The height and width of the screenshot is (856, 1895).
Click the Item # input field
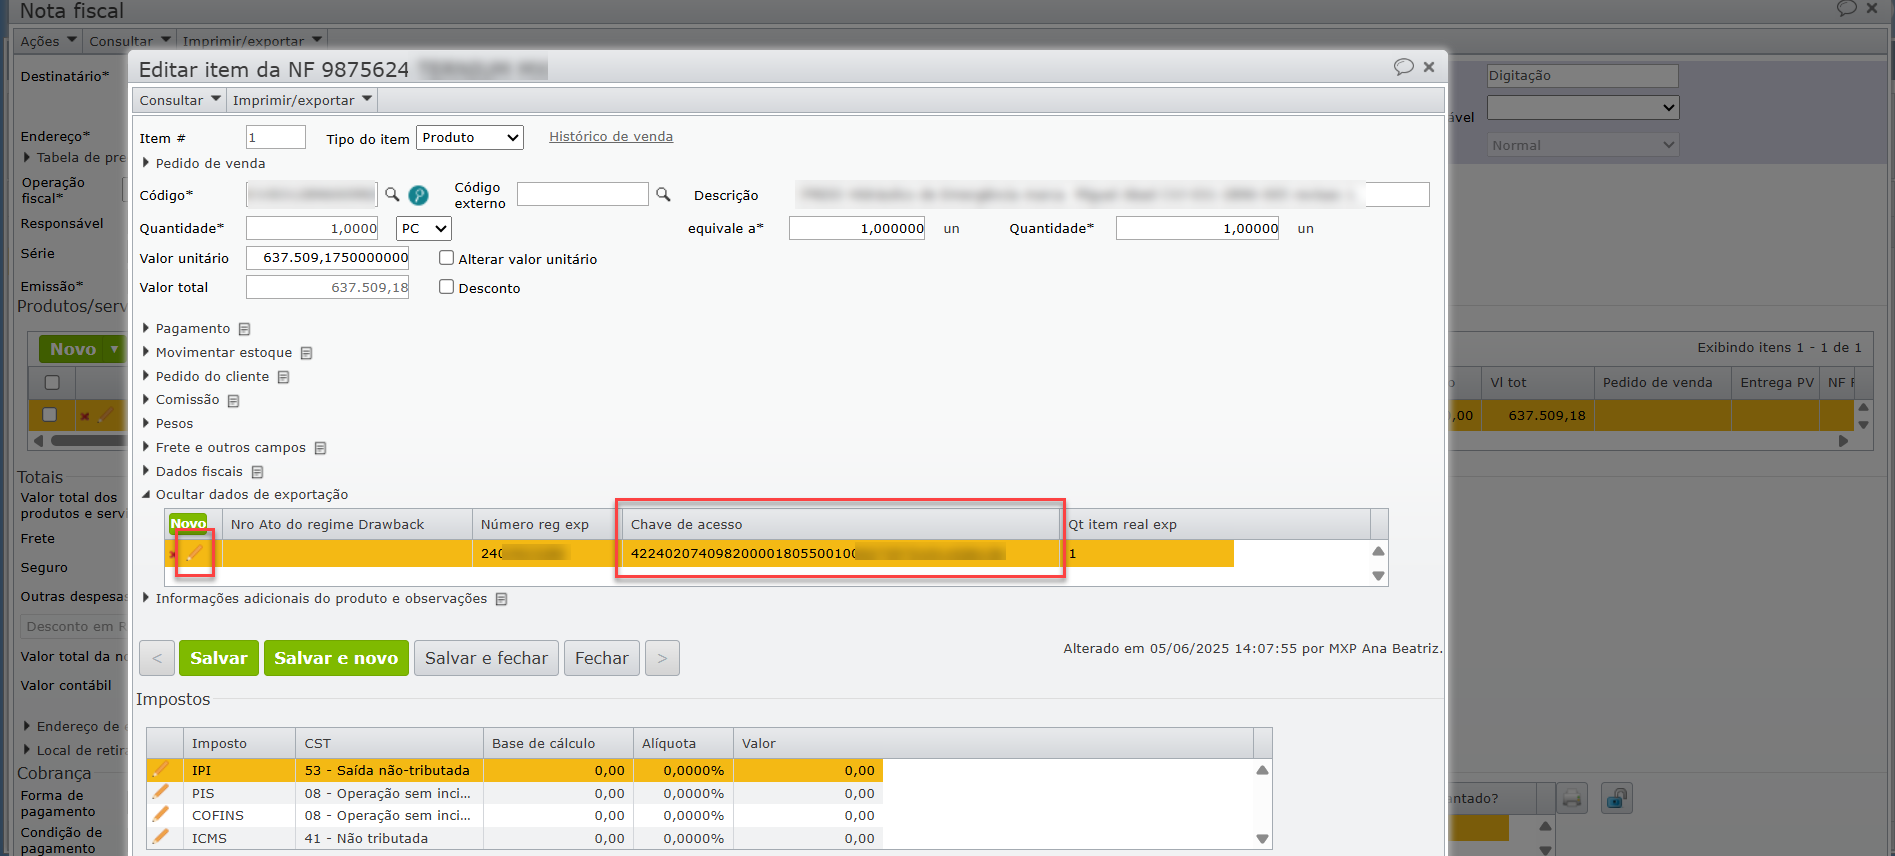coord(275,137)
